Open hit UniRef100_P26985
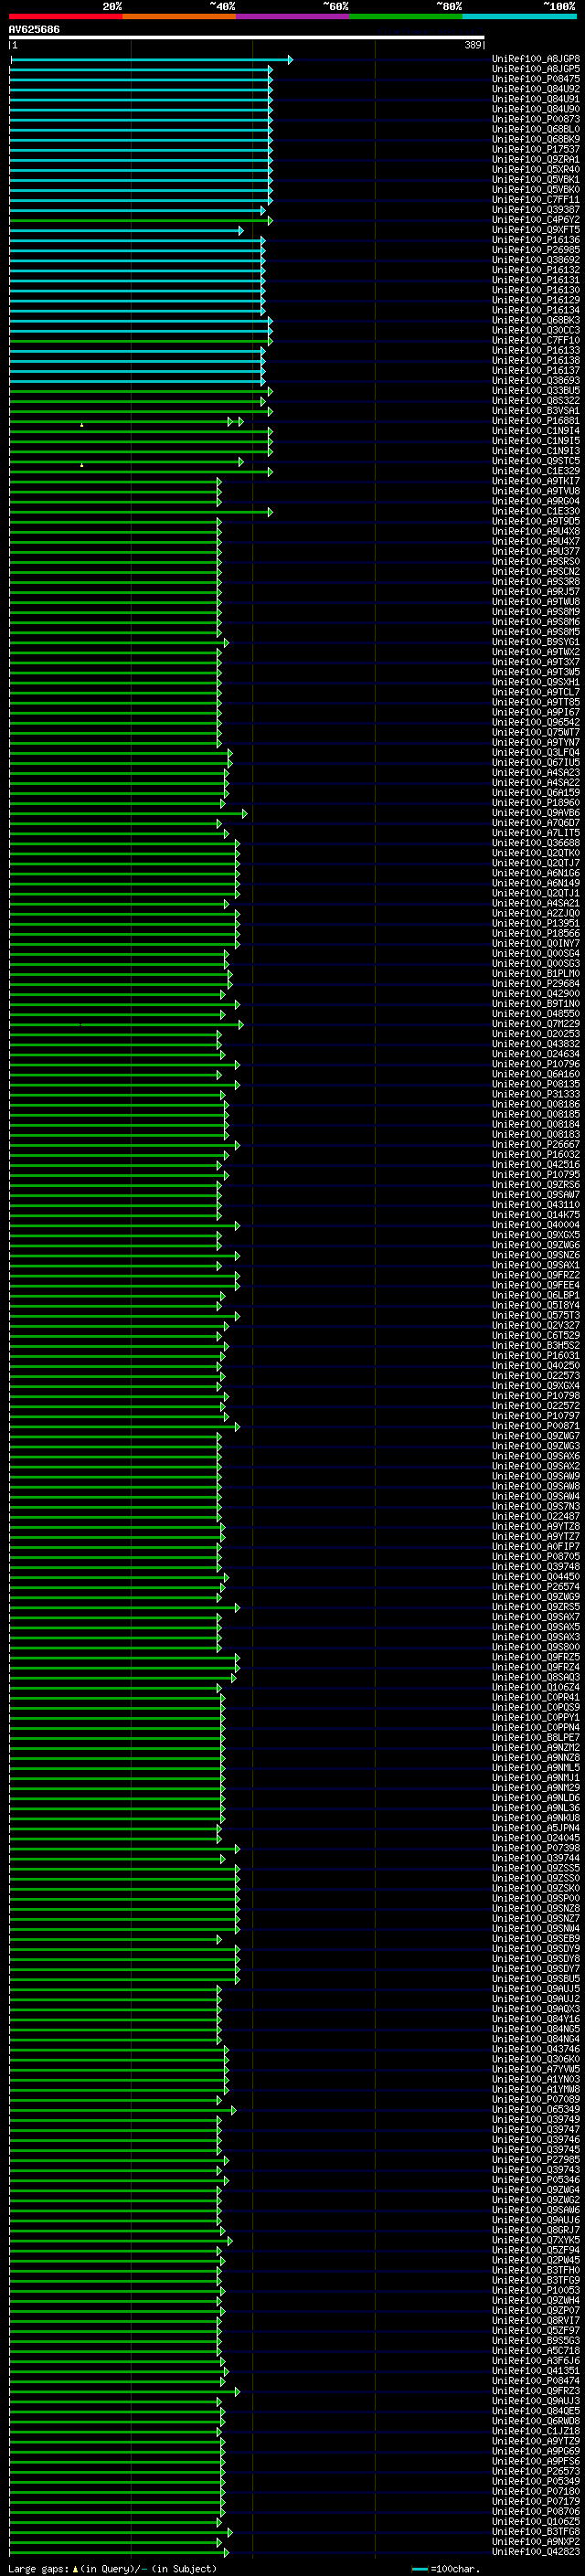The height and width of the screenshot is (2576, 585). pos(536,250)
